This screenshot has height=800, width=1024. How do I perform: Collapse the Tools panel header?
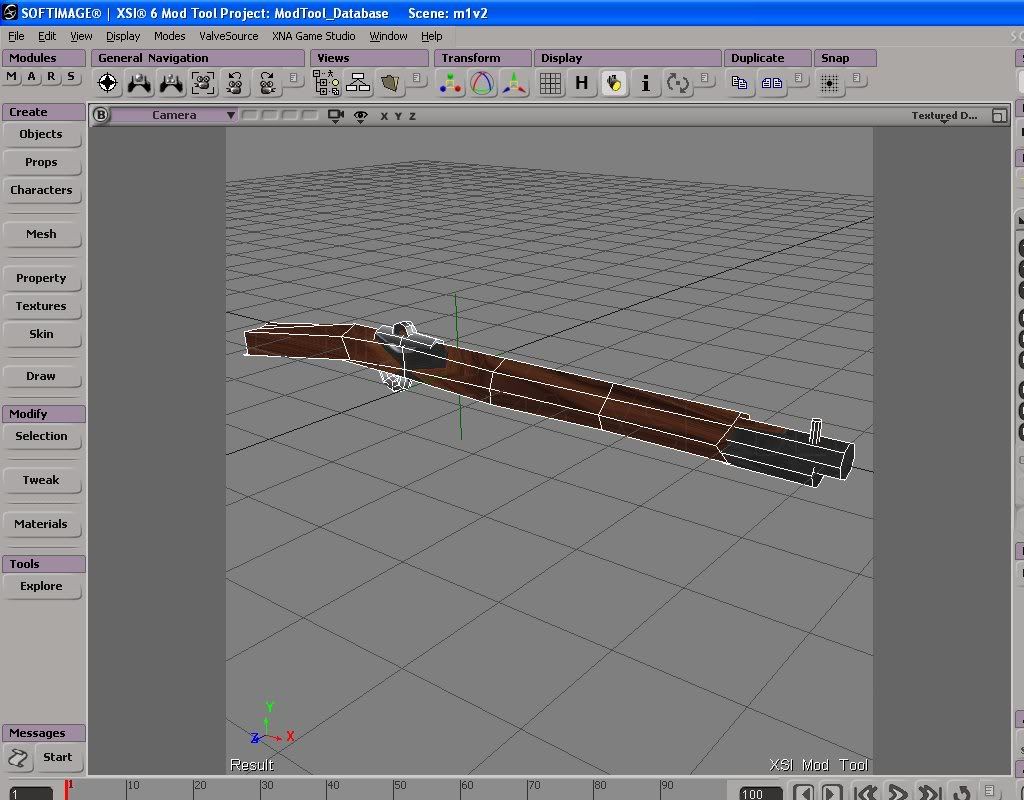(44, 564)
